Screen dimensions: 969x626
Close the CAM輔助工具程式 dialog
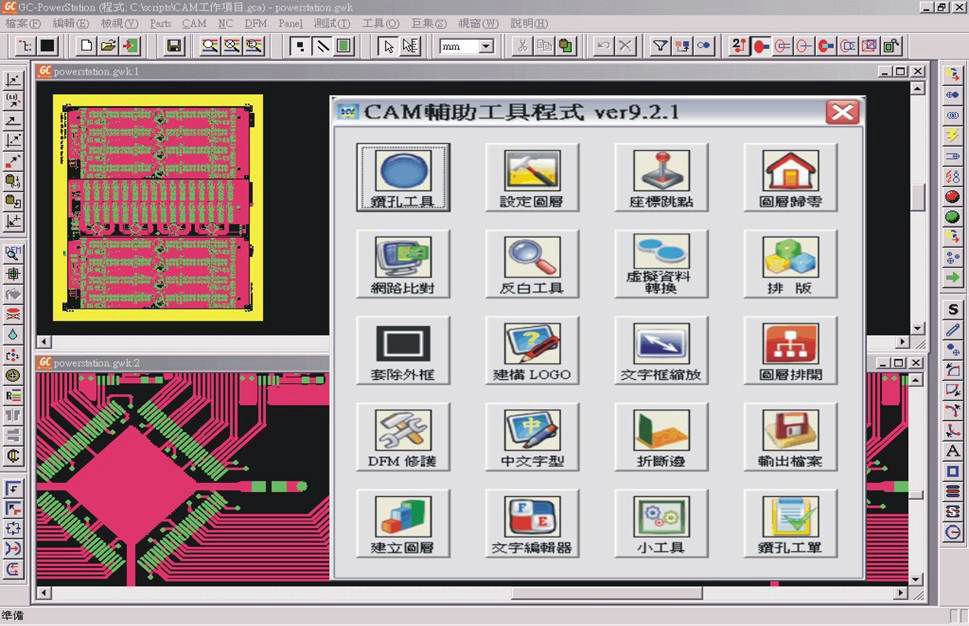tap(842, 111)
